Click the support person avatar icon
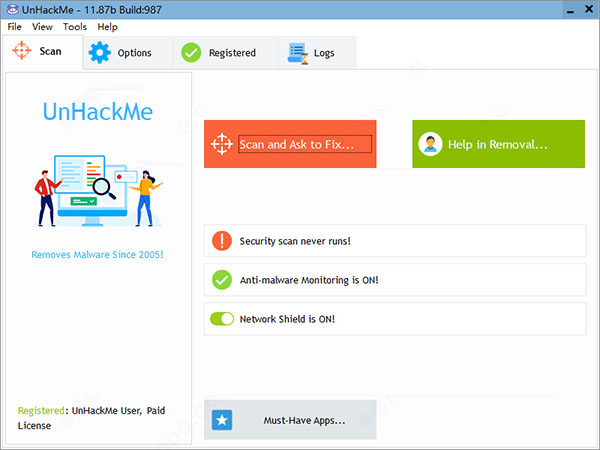The image size is (600, 450). tap(430, 144)
